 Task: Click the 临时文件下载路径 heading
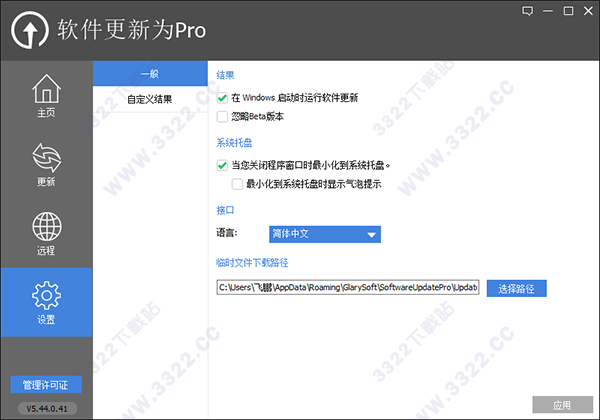[x=252, y=262]
